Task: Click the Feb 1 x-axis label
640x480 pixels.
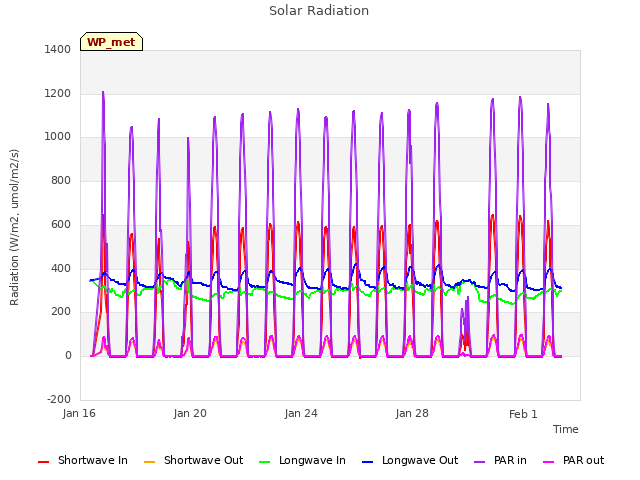Action: click(523, 414)
